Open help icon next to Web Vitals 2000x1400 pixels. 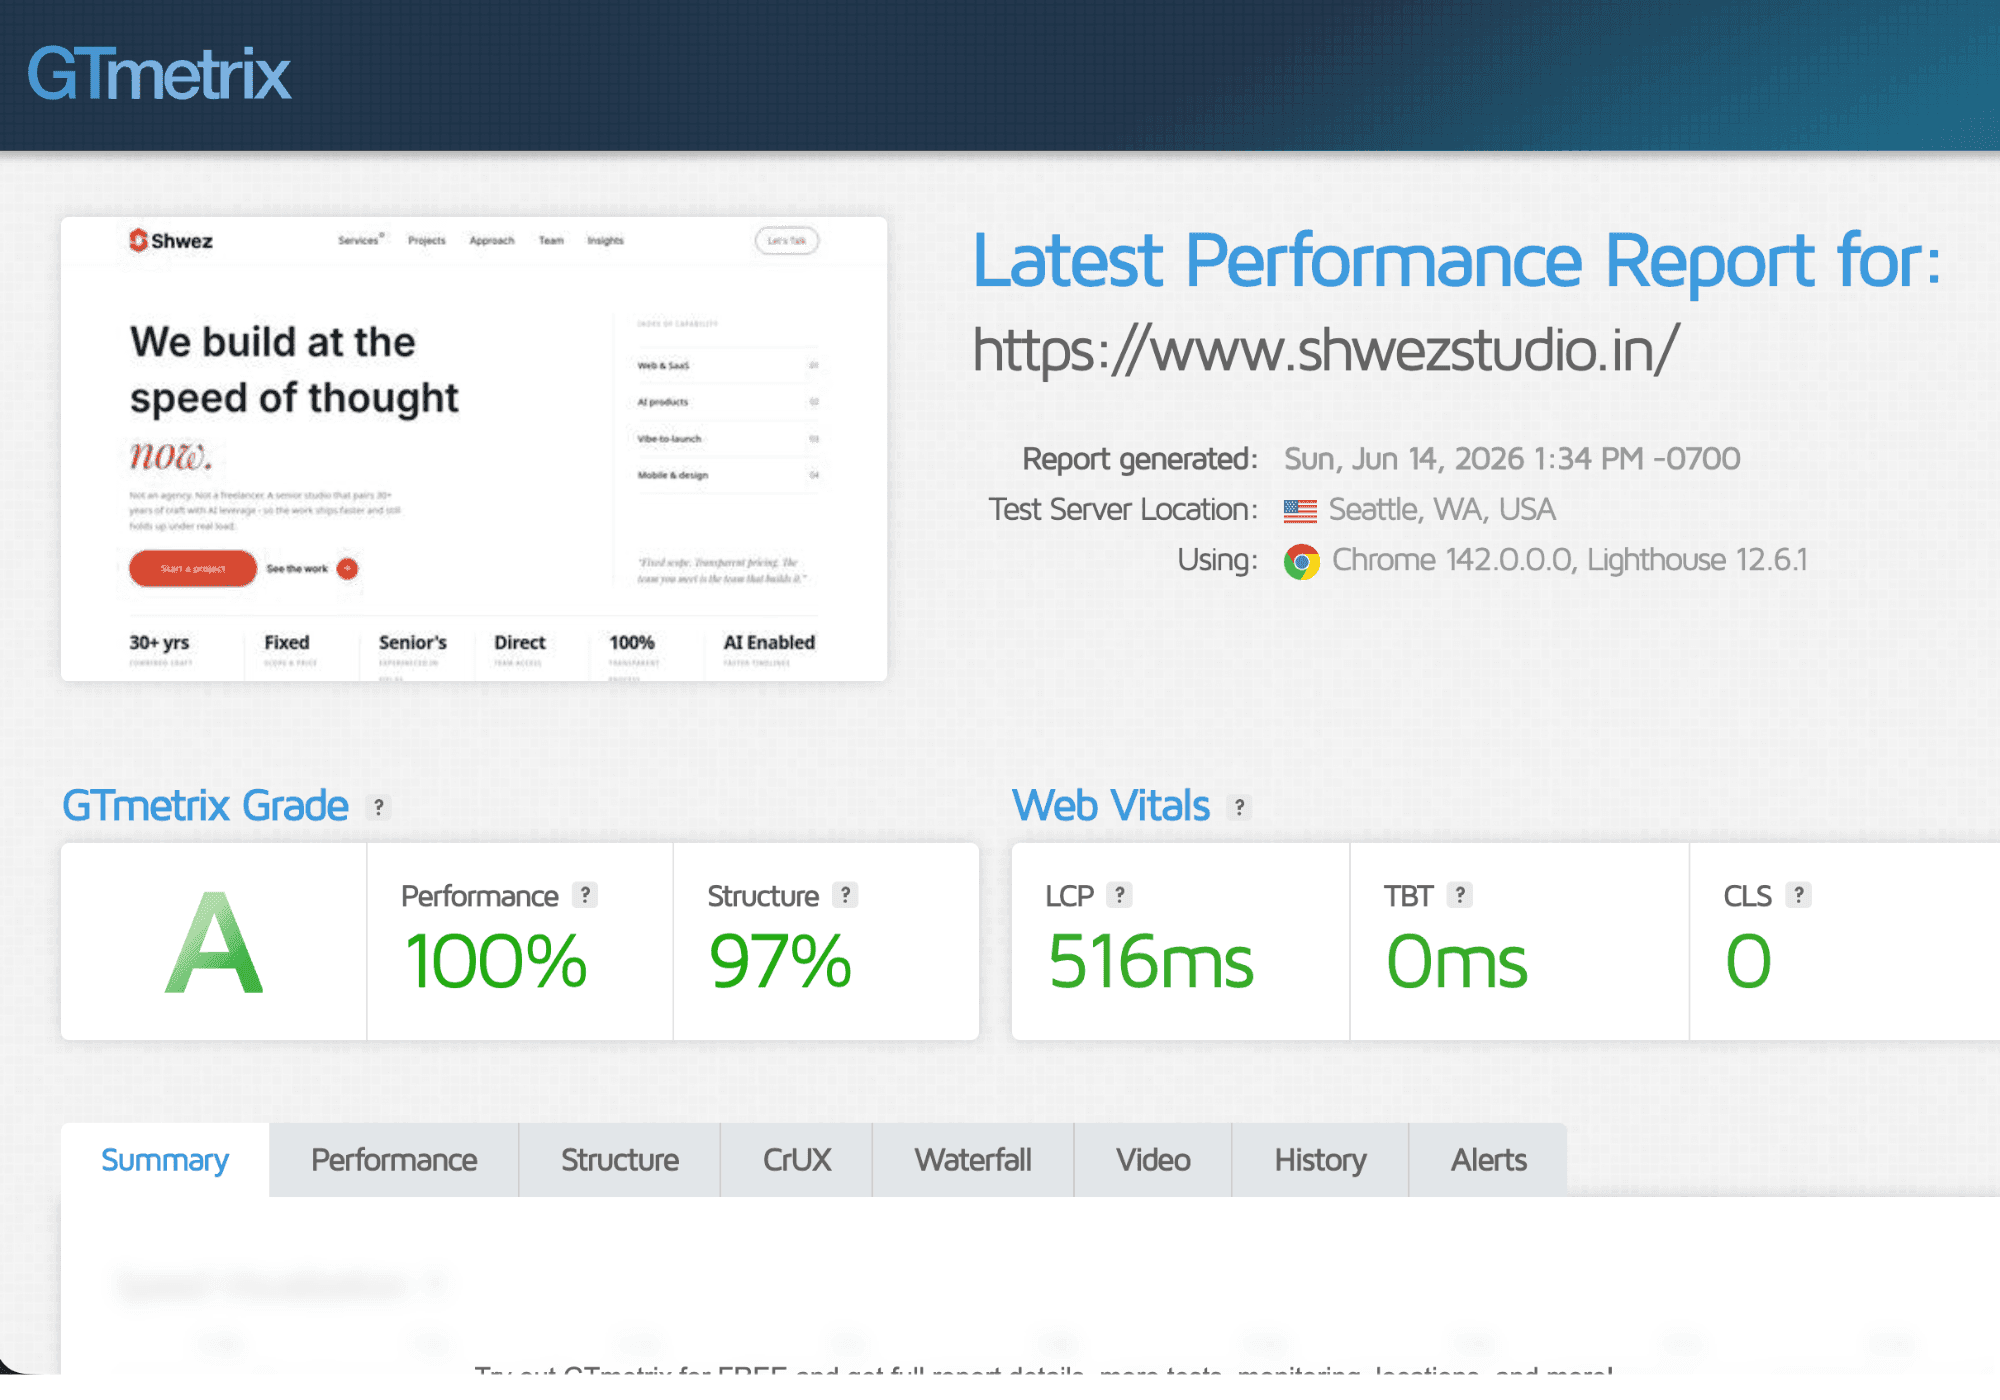(x=1239, y=807)
